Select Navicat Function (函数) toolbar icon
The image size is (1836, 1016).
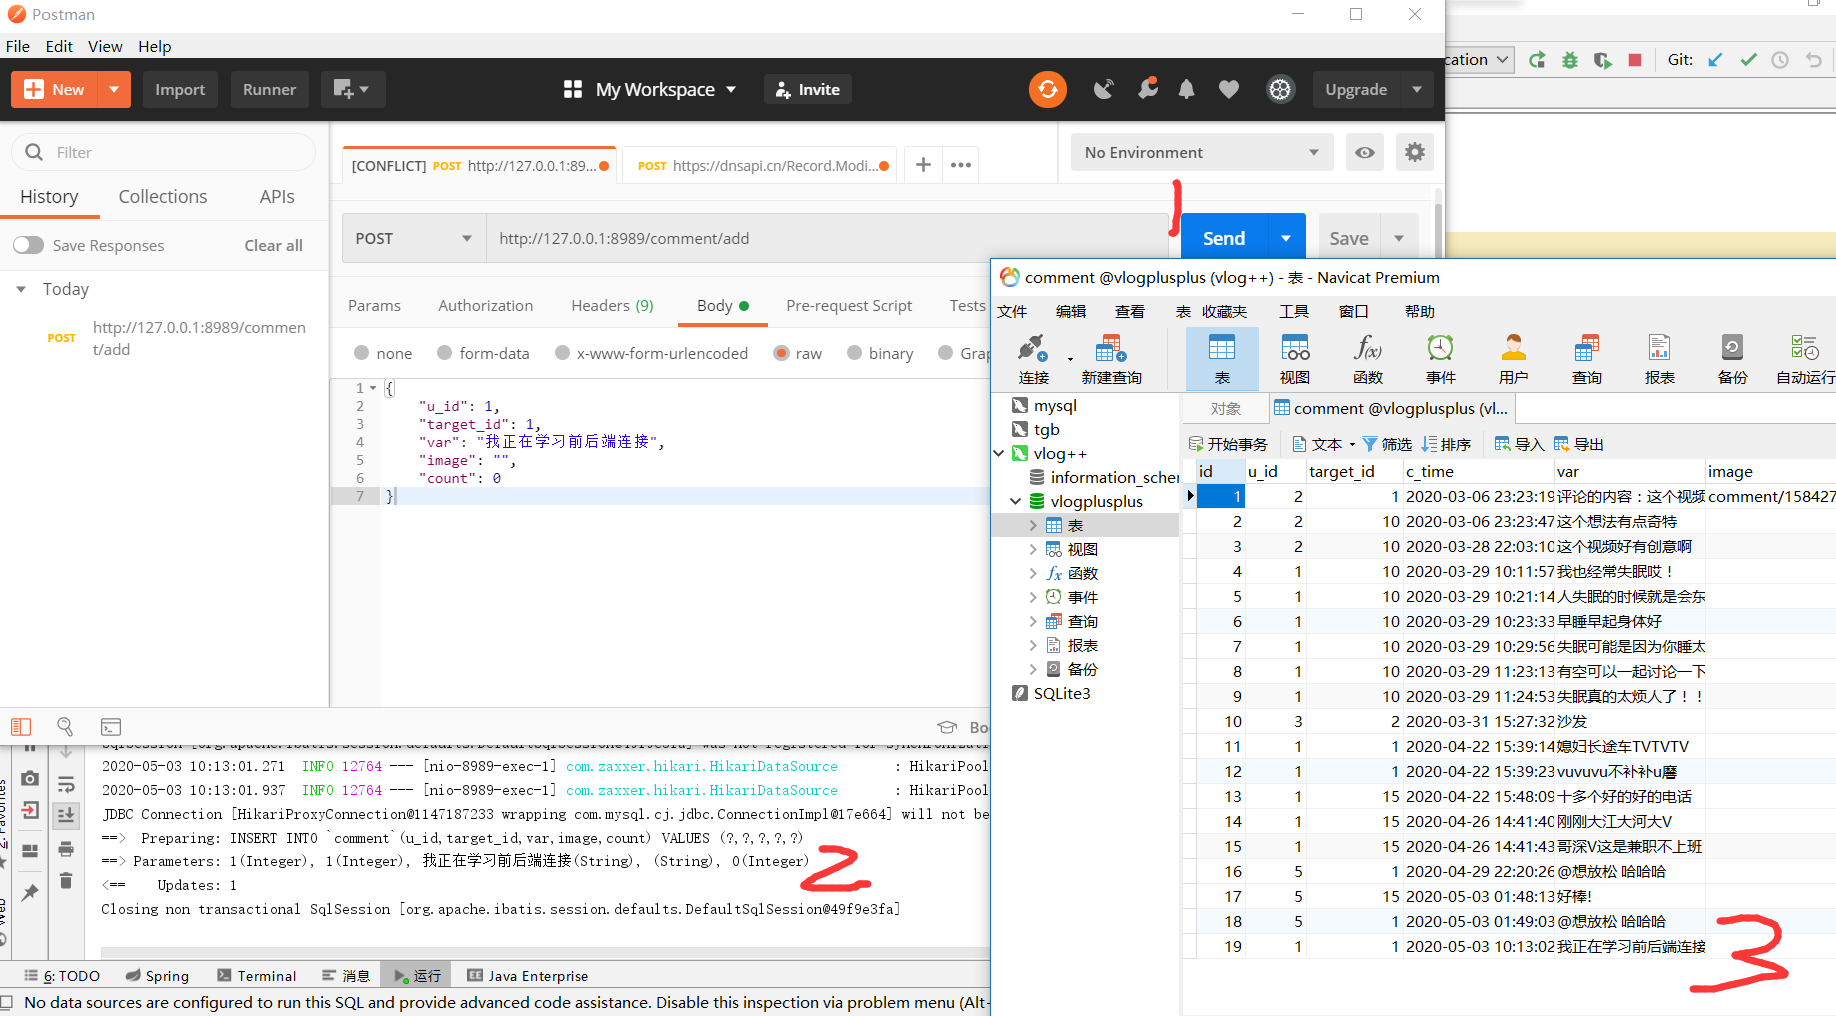click(1368, 359)
